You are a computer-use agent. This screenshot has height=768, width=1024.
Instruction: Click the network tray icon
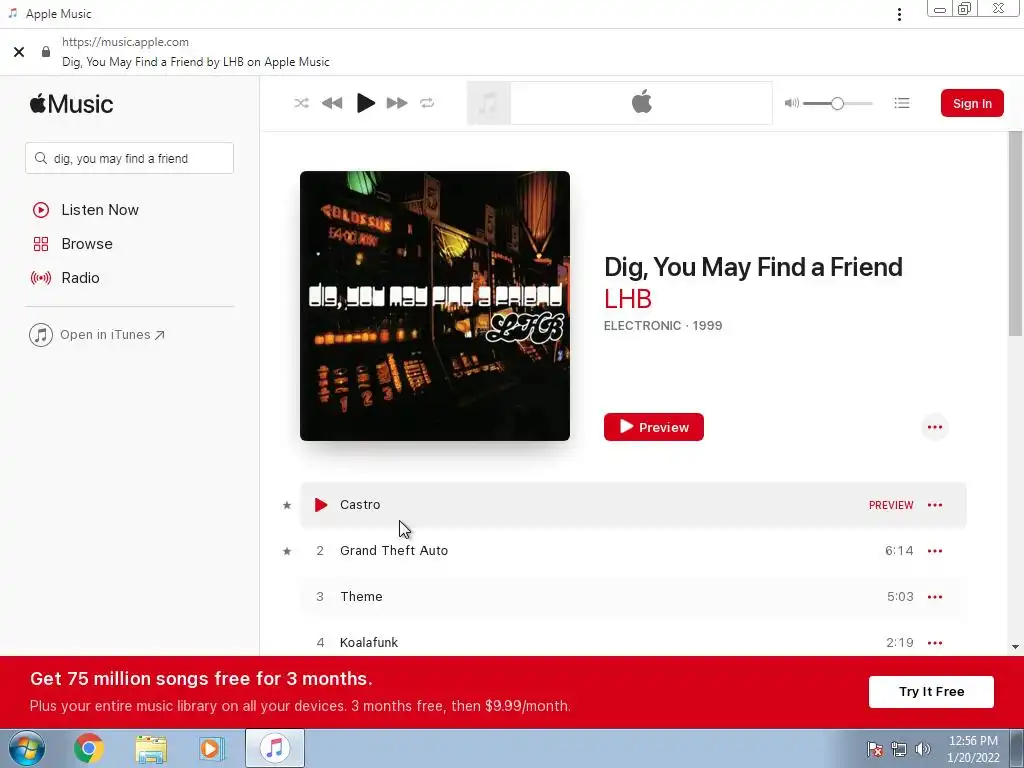pyautogui.click(x=899, y=749)
